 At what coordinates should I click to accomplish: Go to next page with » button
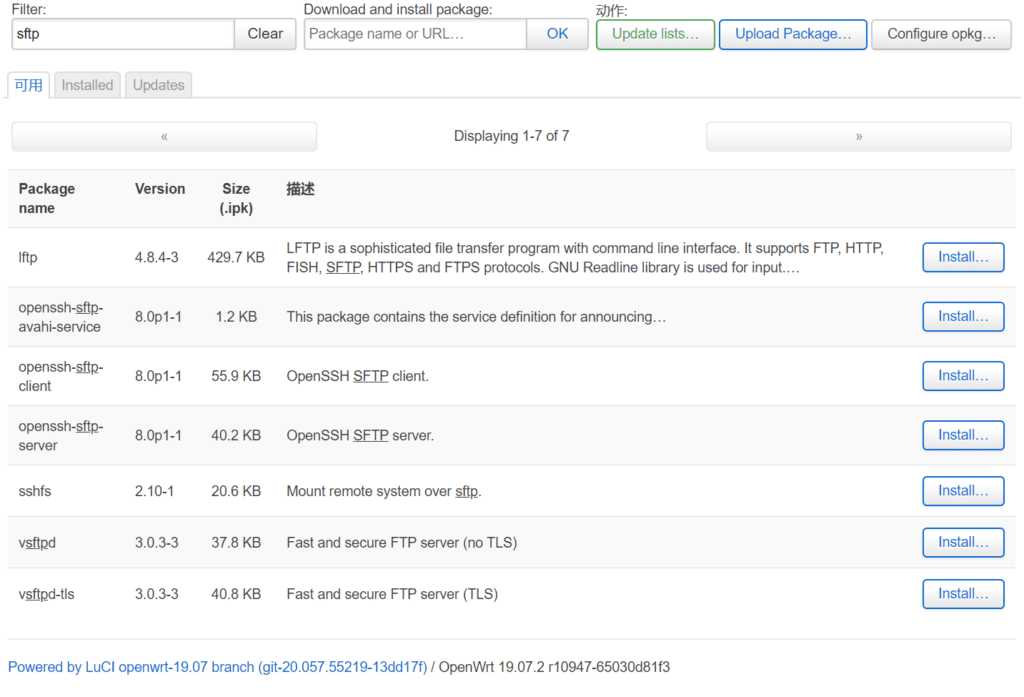[x=859, y=136]
